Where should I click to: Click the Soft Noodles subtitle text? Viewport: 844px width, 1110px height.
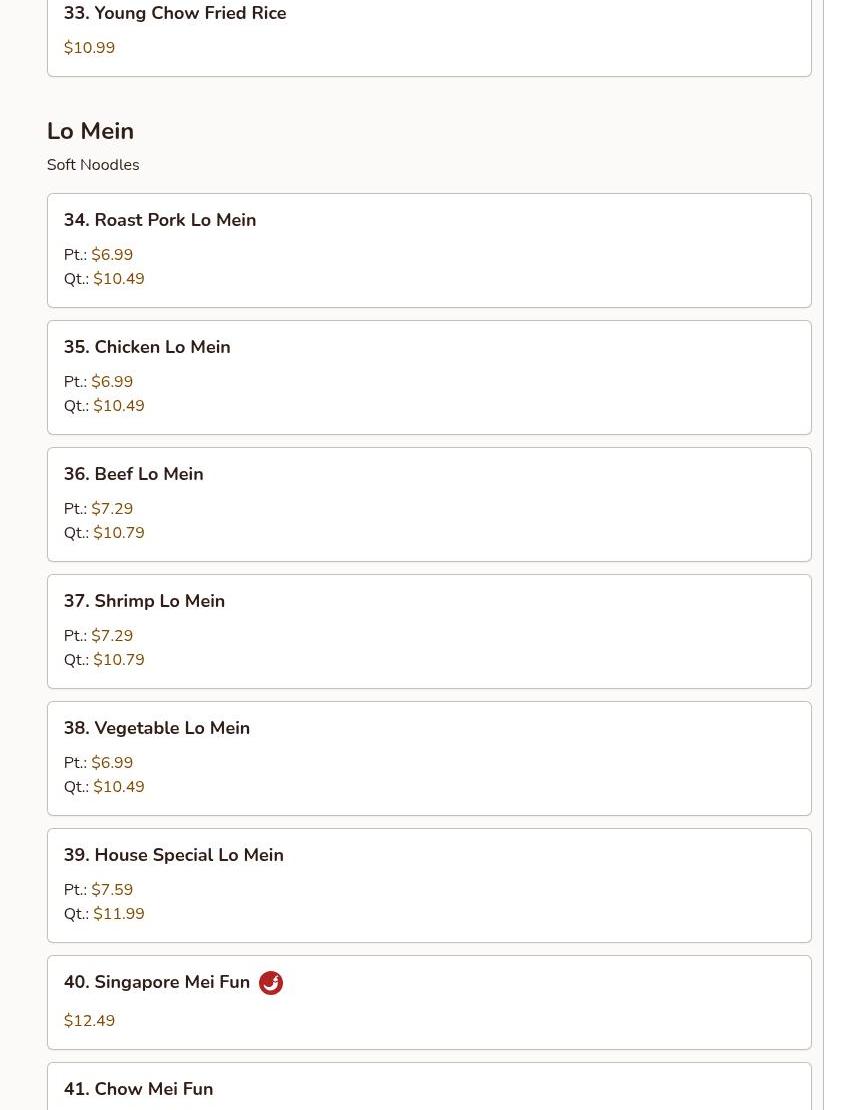[x=93, y=165]
